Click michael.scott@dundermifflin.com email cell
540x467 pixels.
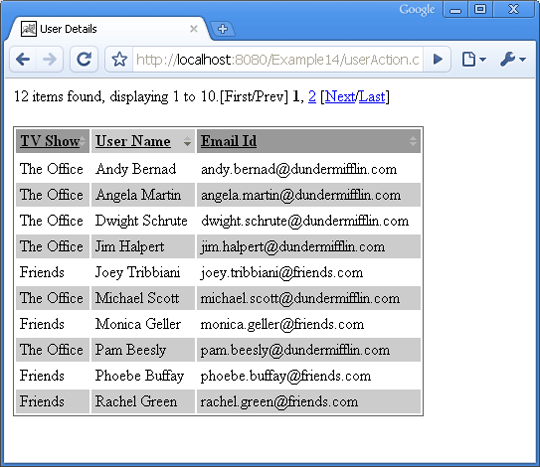pyautogui.click(x=309, y=298)
